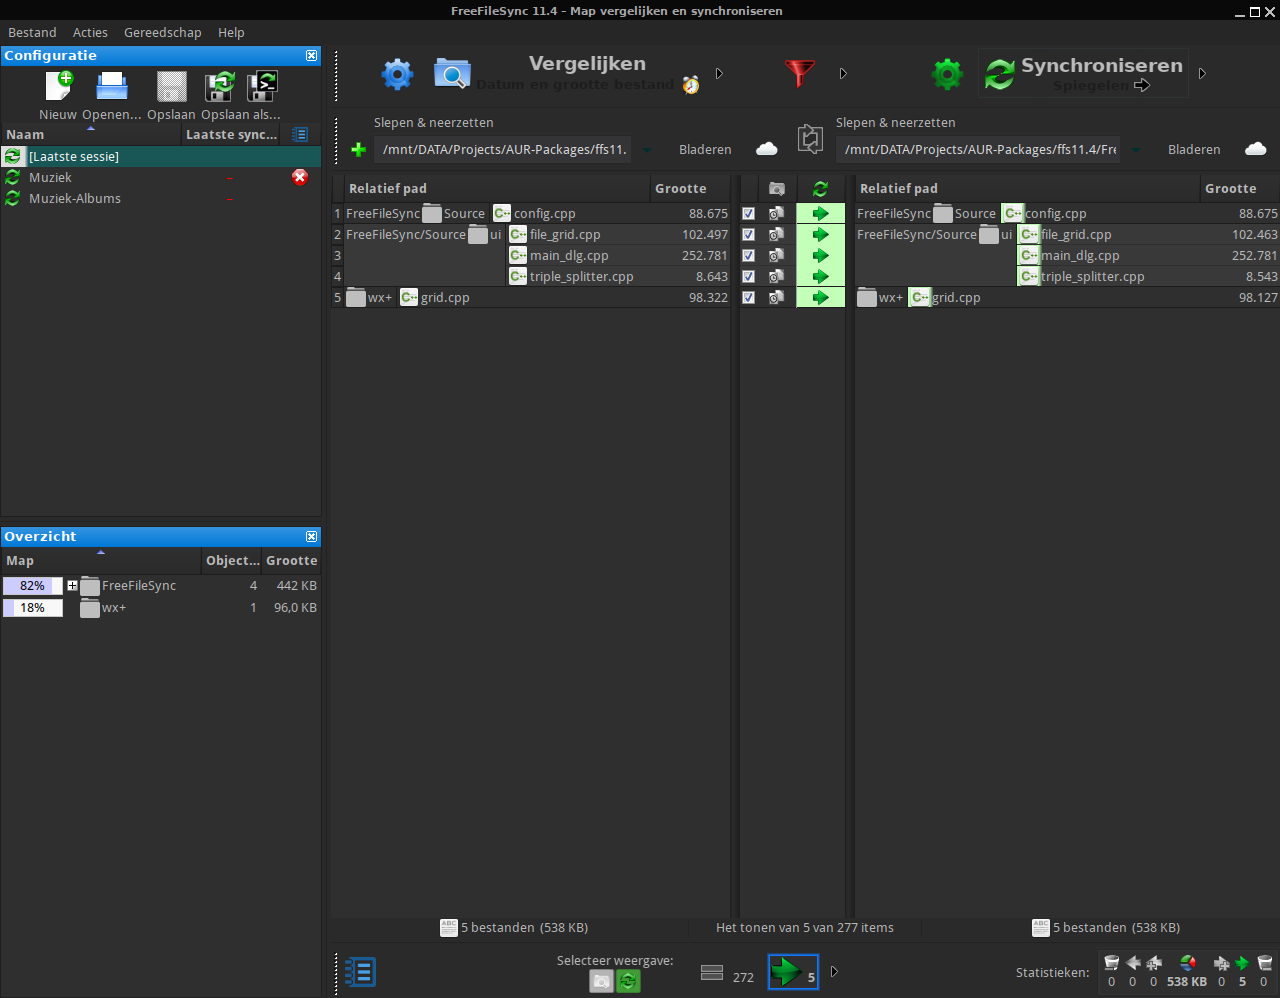The width and height of the screenshot is (1280, 998).
Task: Open the Gereedschap menu
Action: coord(162,33)
